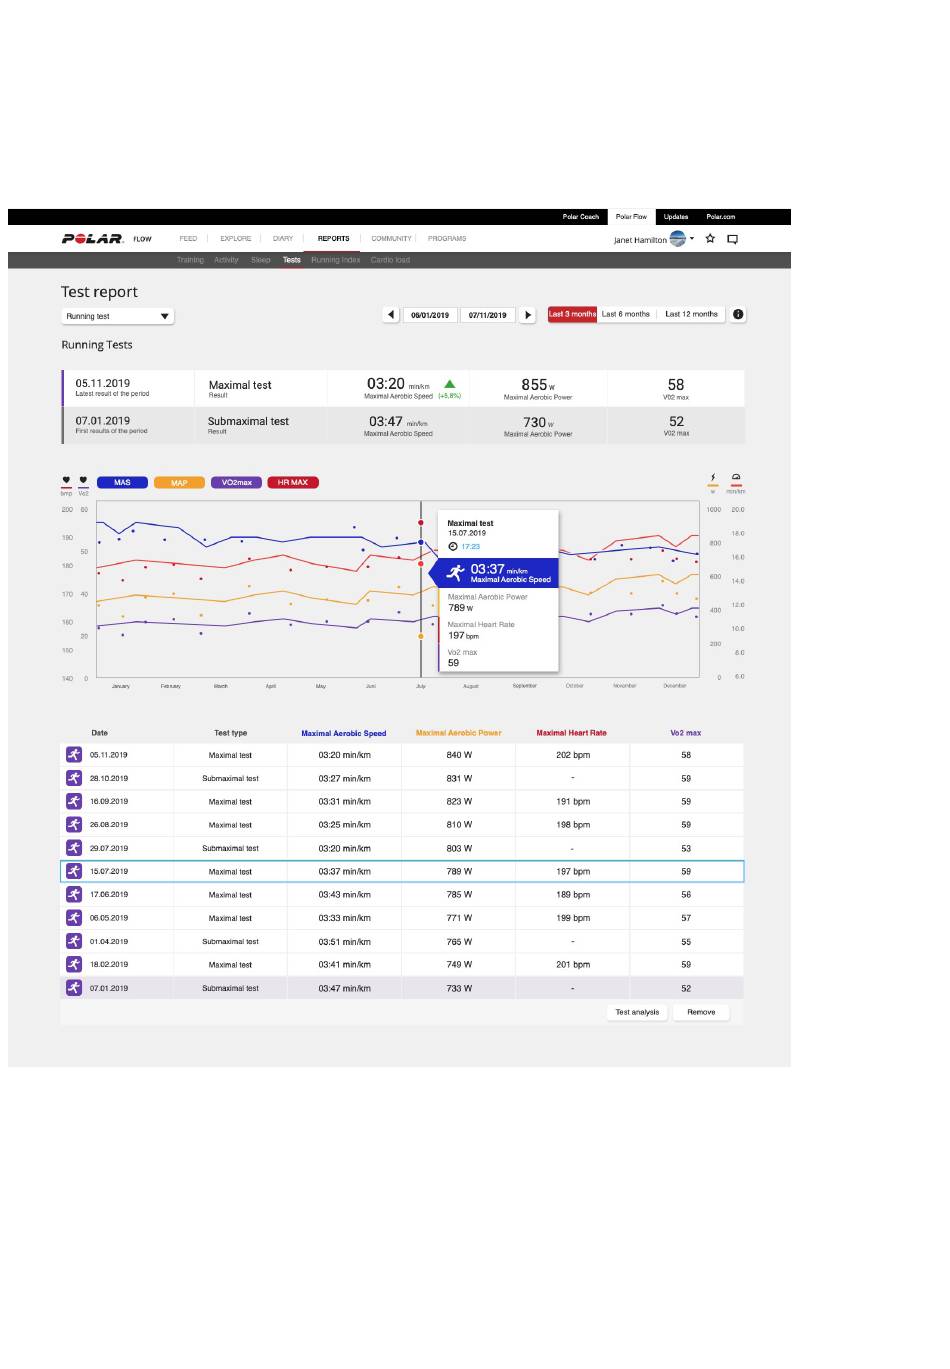Screen dimensions: 950x1369
Task: Toggle the VO2max chart series
Action: click(x=236, y=483)
